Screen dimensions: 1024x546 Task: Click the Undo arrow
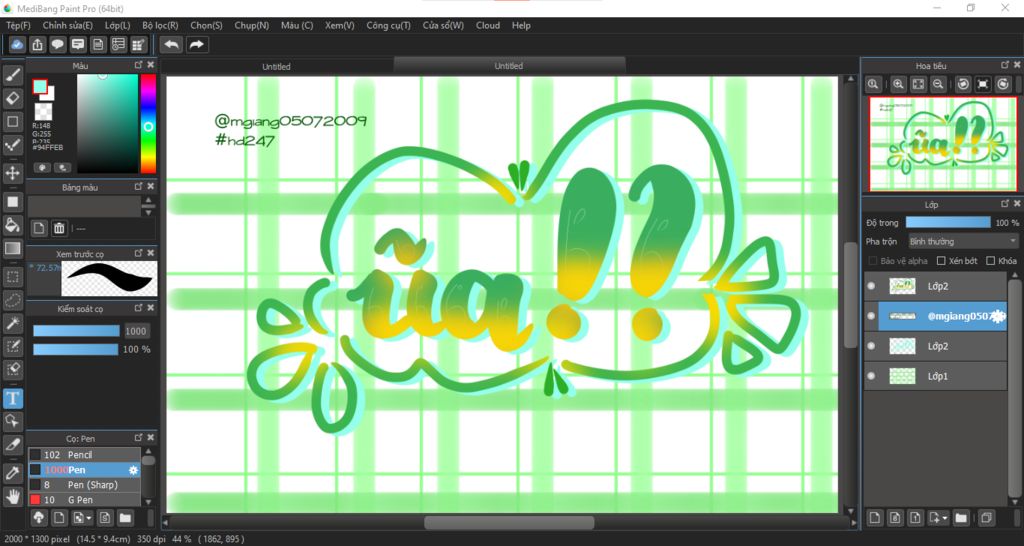coord(172,44)
